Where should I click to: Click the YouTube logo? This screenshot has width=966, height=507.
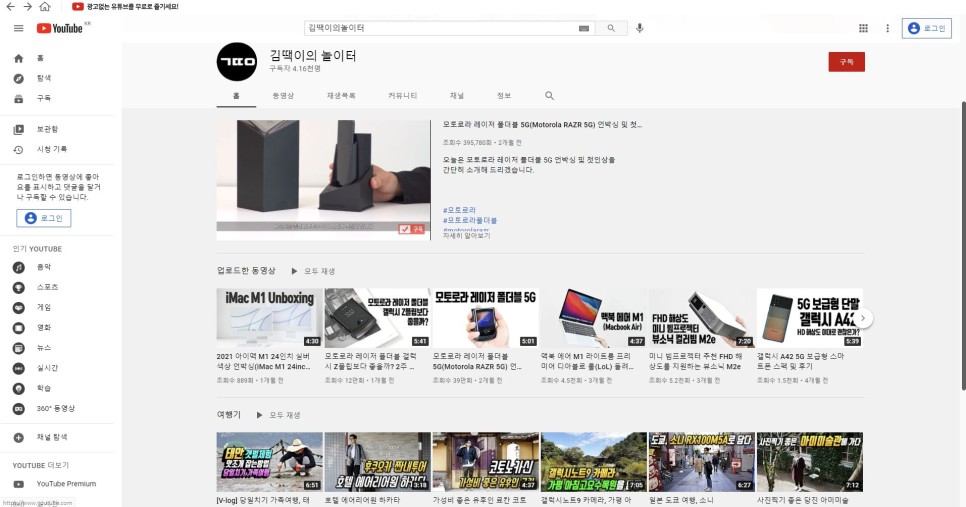pyautogui.click(x=60, y=28)
